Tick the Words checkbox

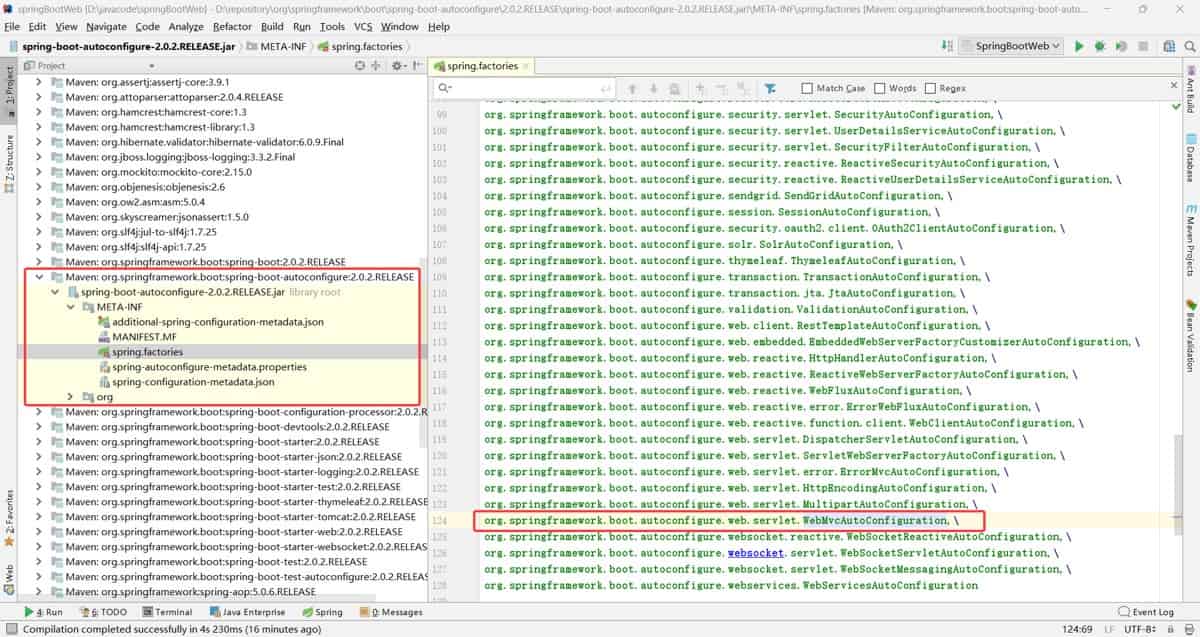879,88
